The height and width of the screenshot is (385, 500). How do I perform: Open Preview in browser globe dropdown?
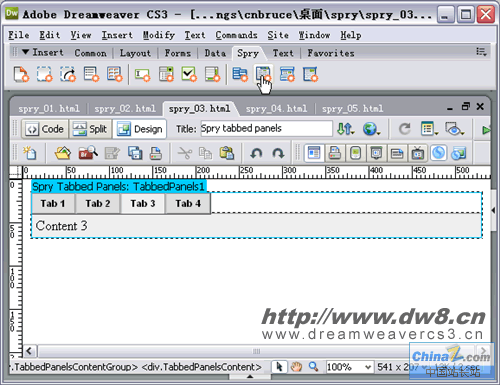372,129
